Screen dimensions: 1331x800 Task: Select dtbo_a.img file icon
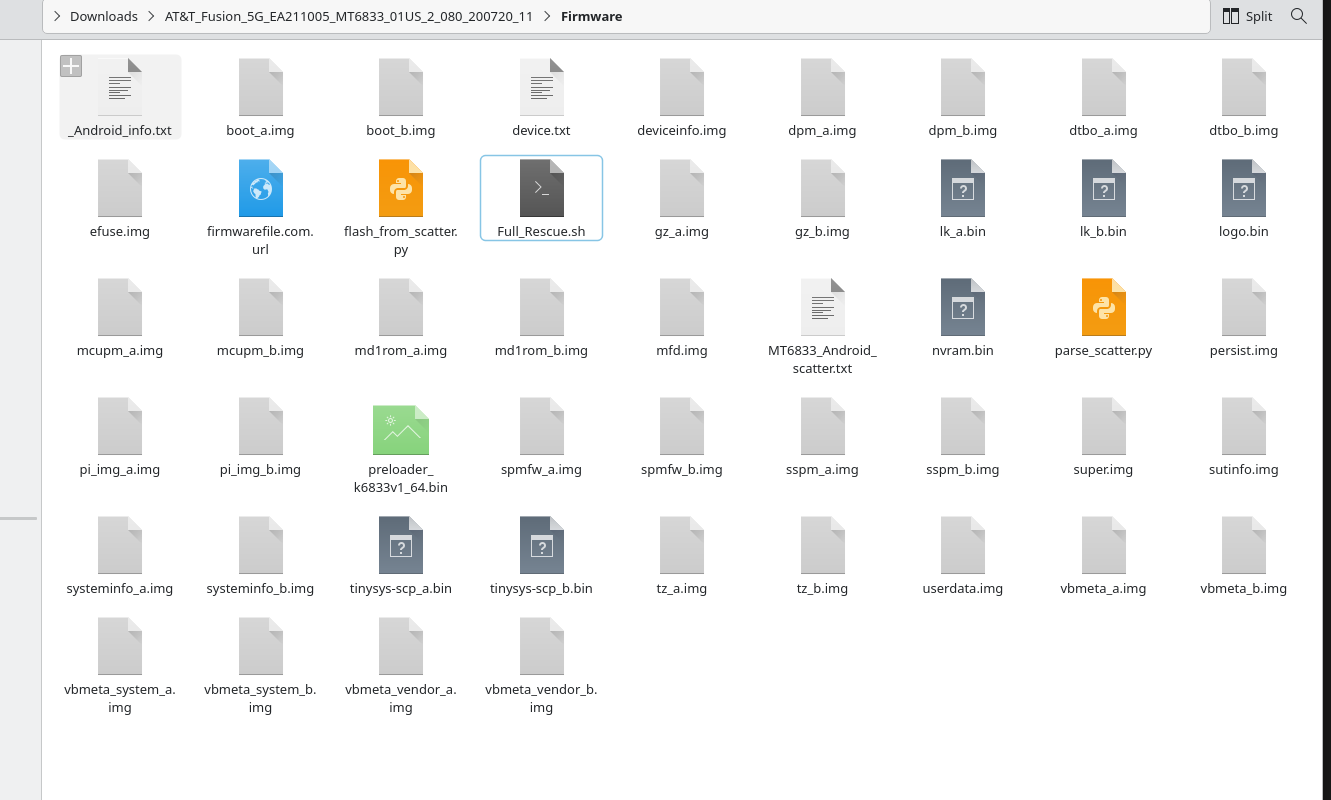(x=1103, y=87)
